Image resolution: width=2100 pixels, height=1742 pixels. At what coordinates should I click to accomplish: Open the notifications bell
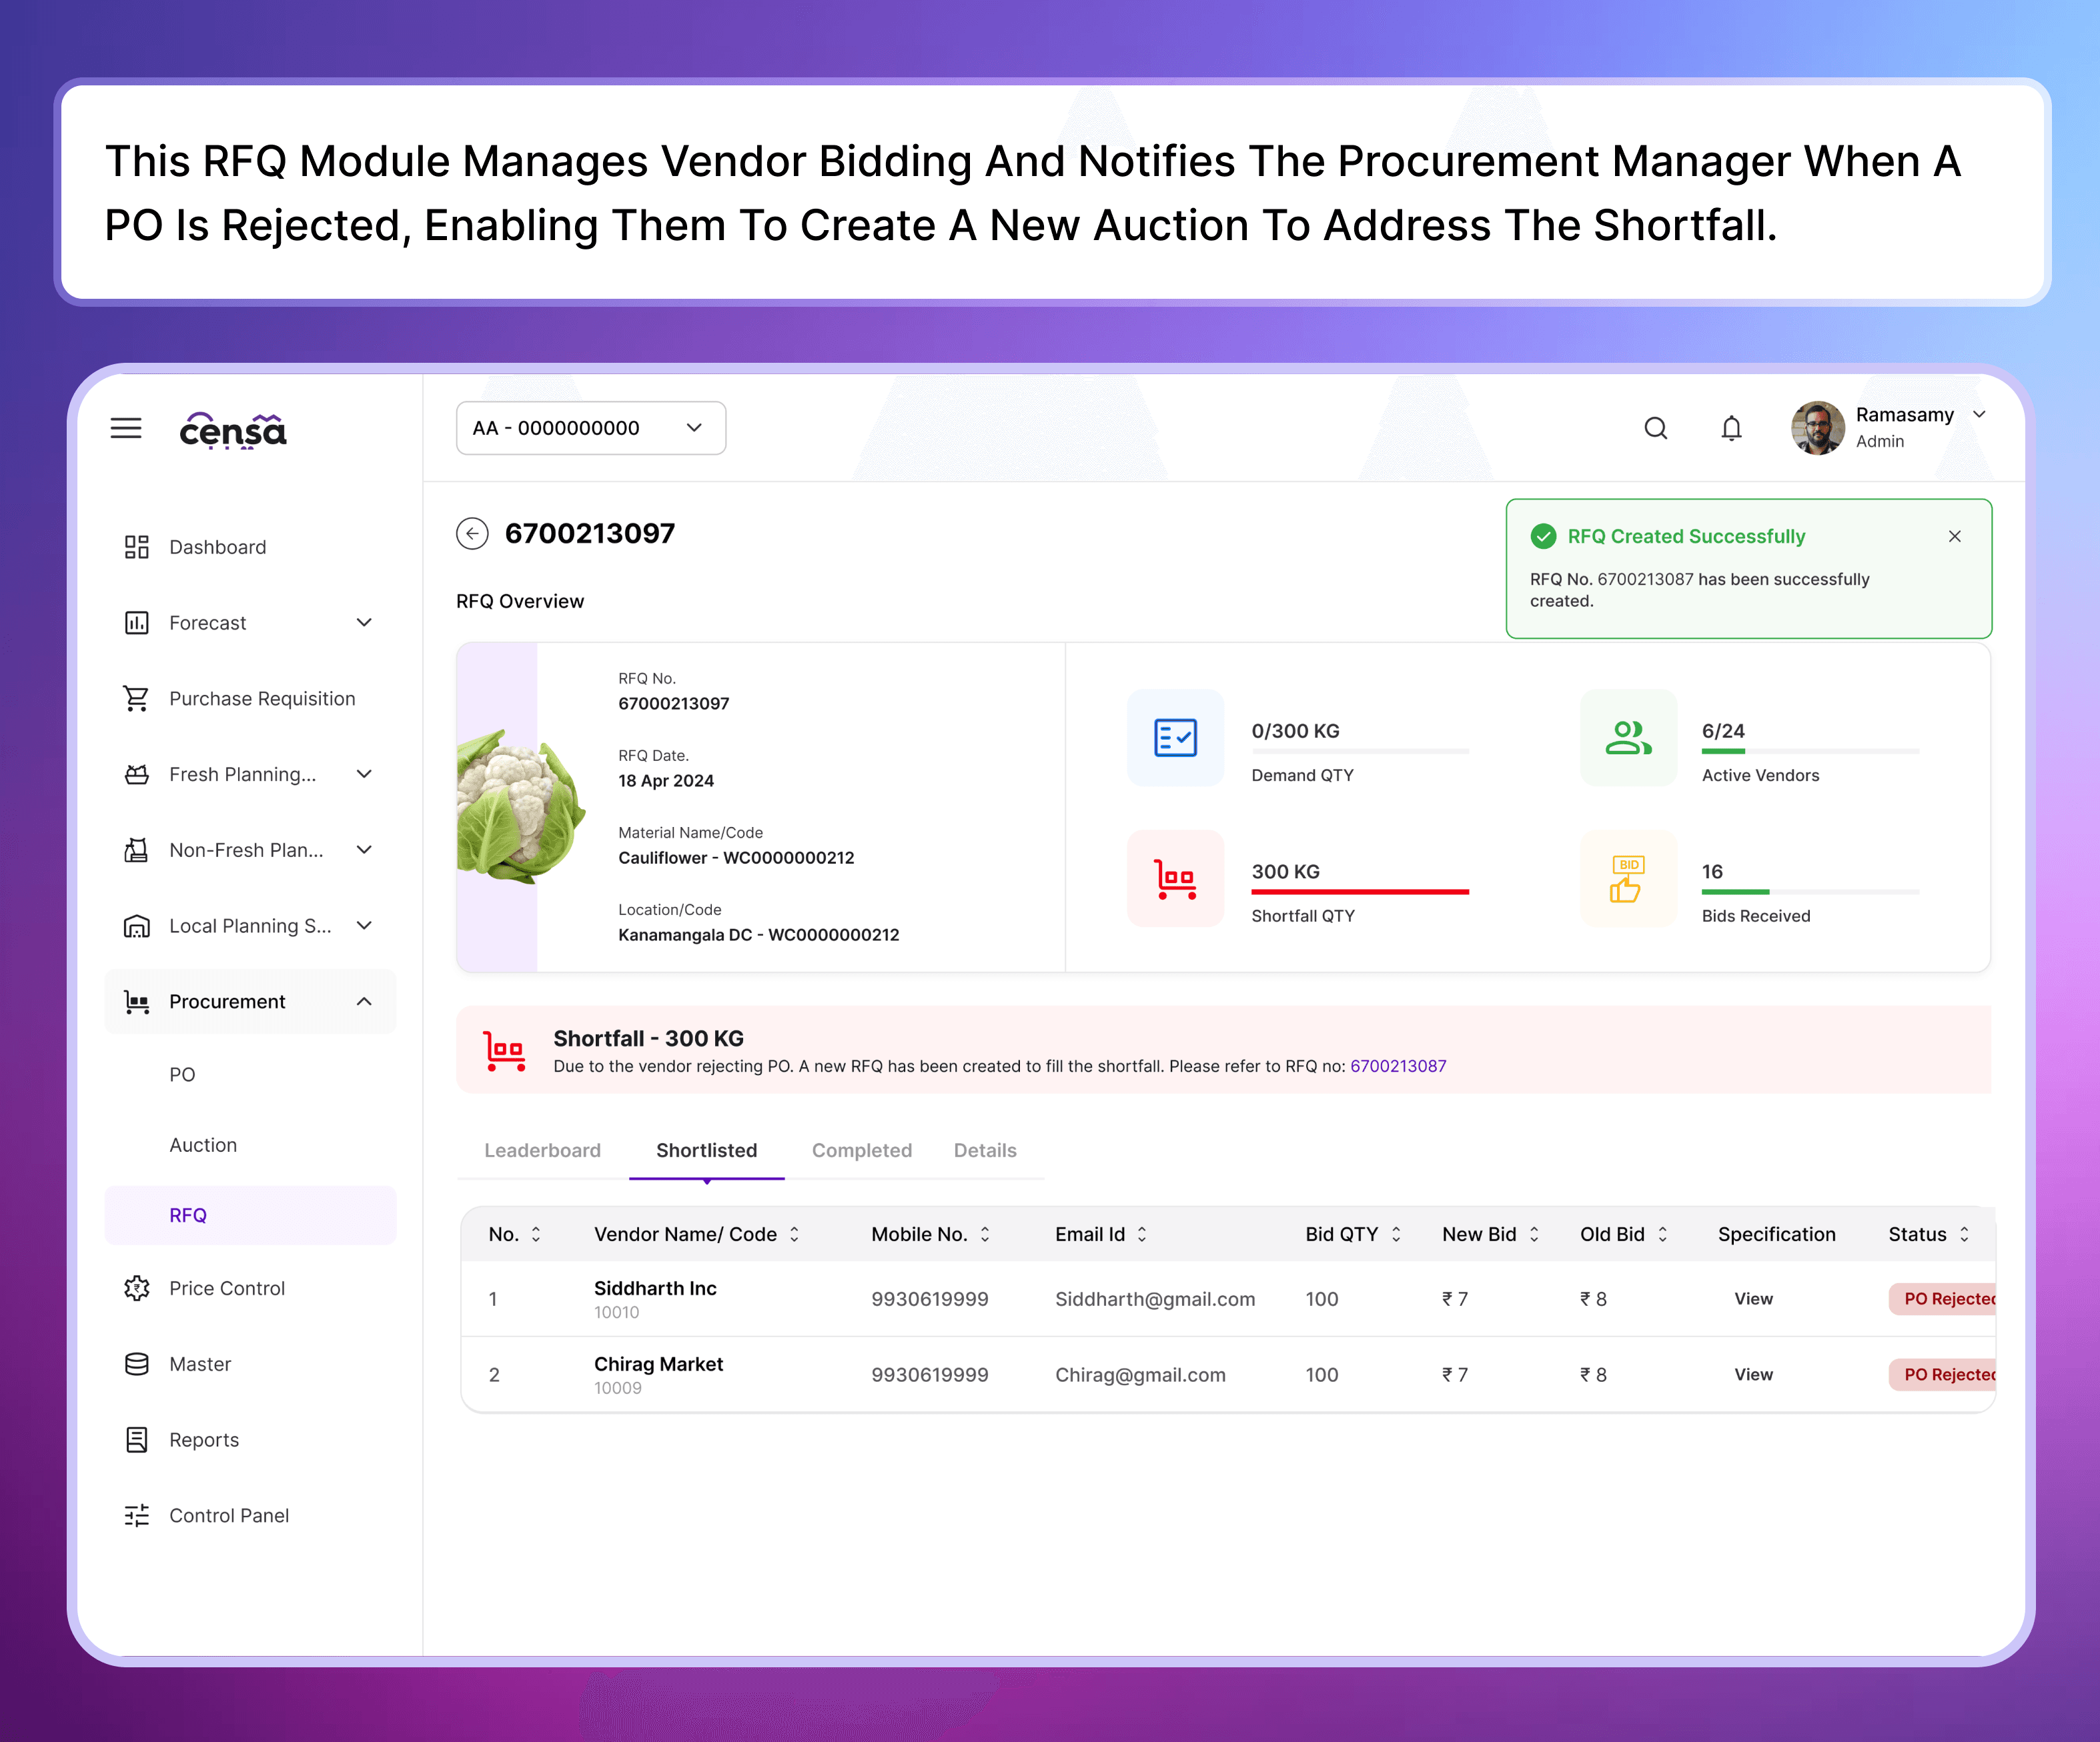1731,428
